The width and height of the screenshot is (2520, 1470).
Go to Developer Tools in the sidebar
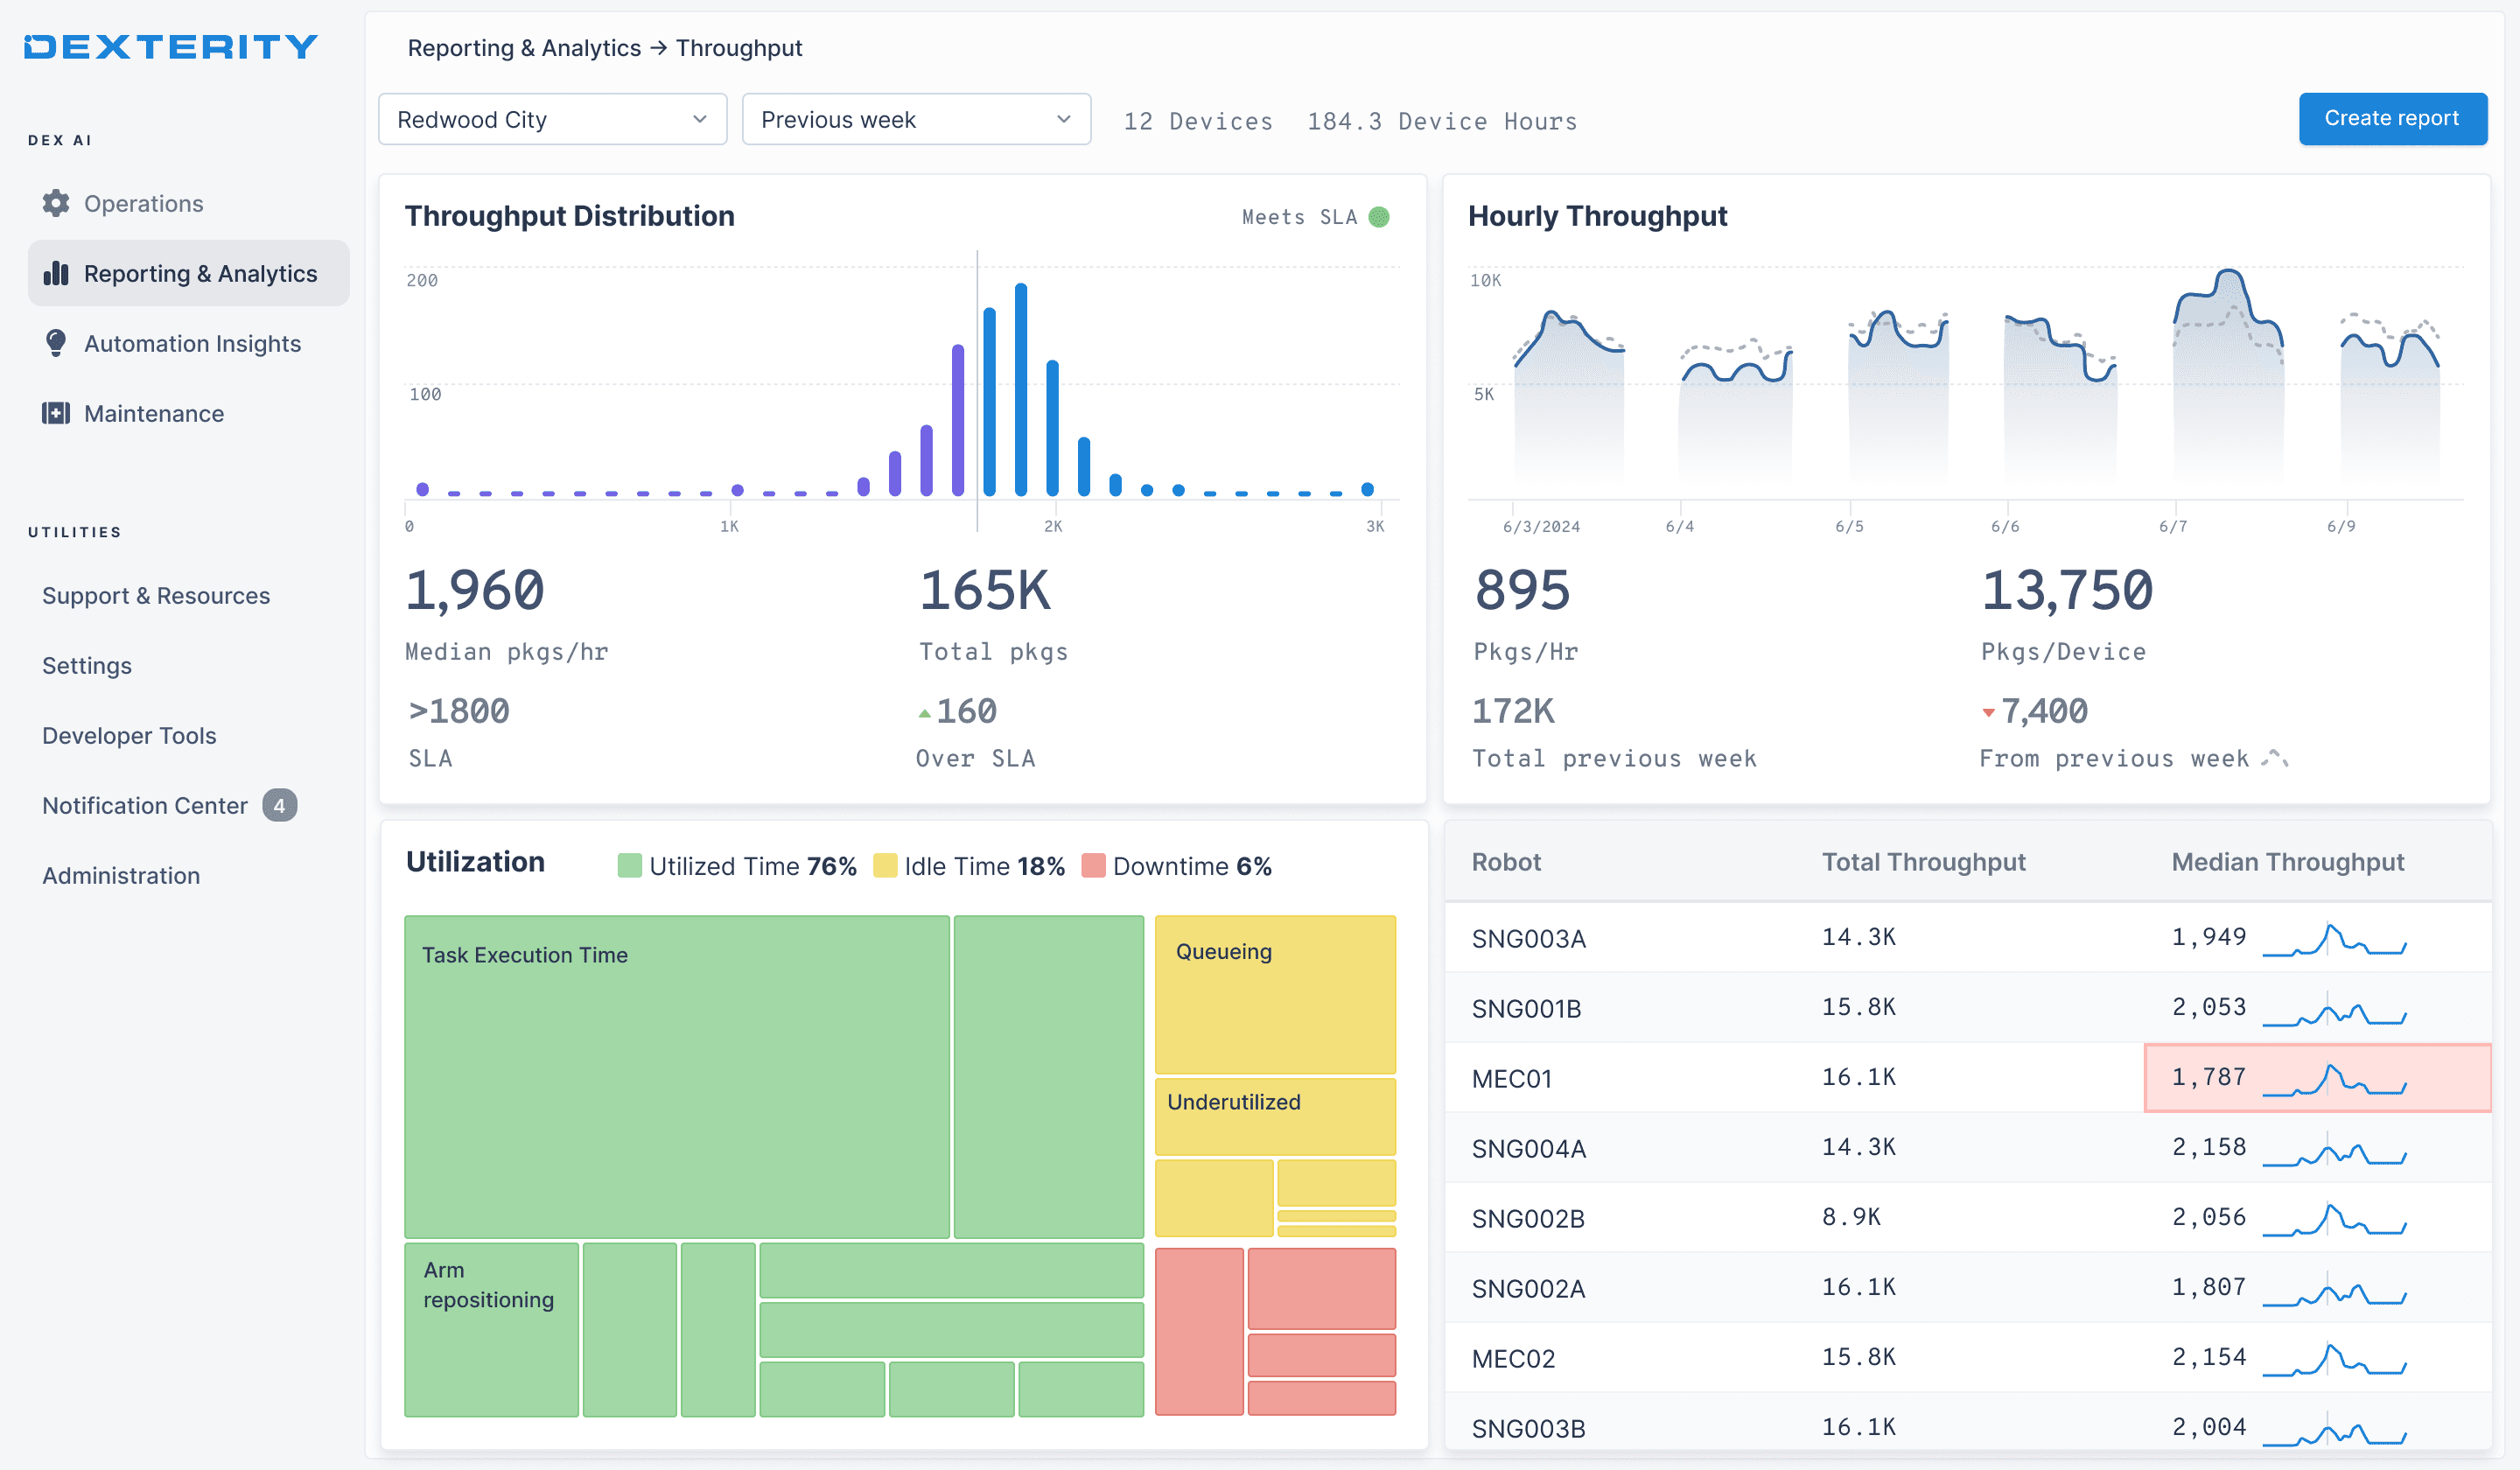click(x=129, y=735)
